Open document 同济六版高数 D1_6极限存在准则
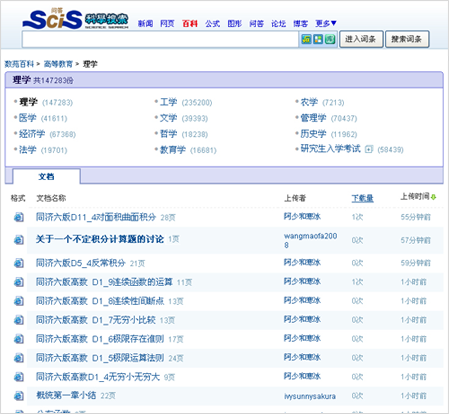Image resolution: width=449 pixels, height=414 pixels. [x=100, y=339]
